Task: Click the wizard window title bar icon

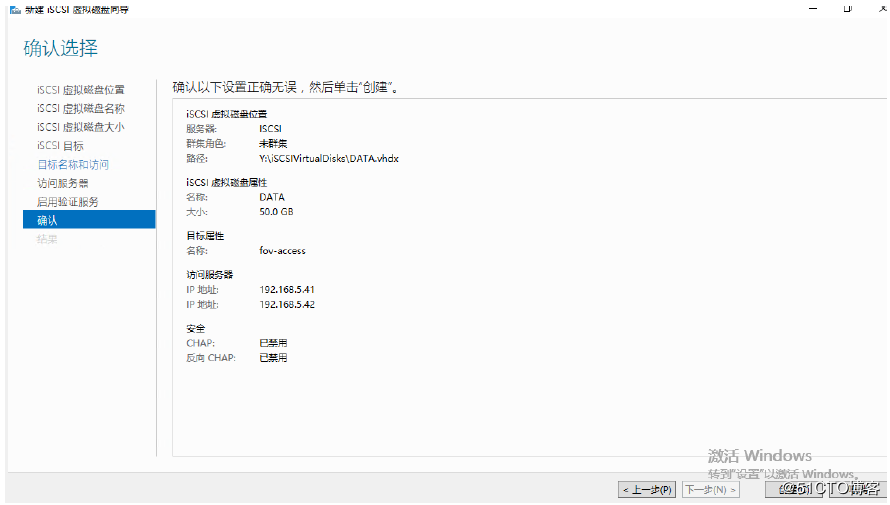Action: (x=15, y=9)
